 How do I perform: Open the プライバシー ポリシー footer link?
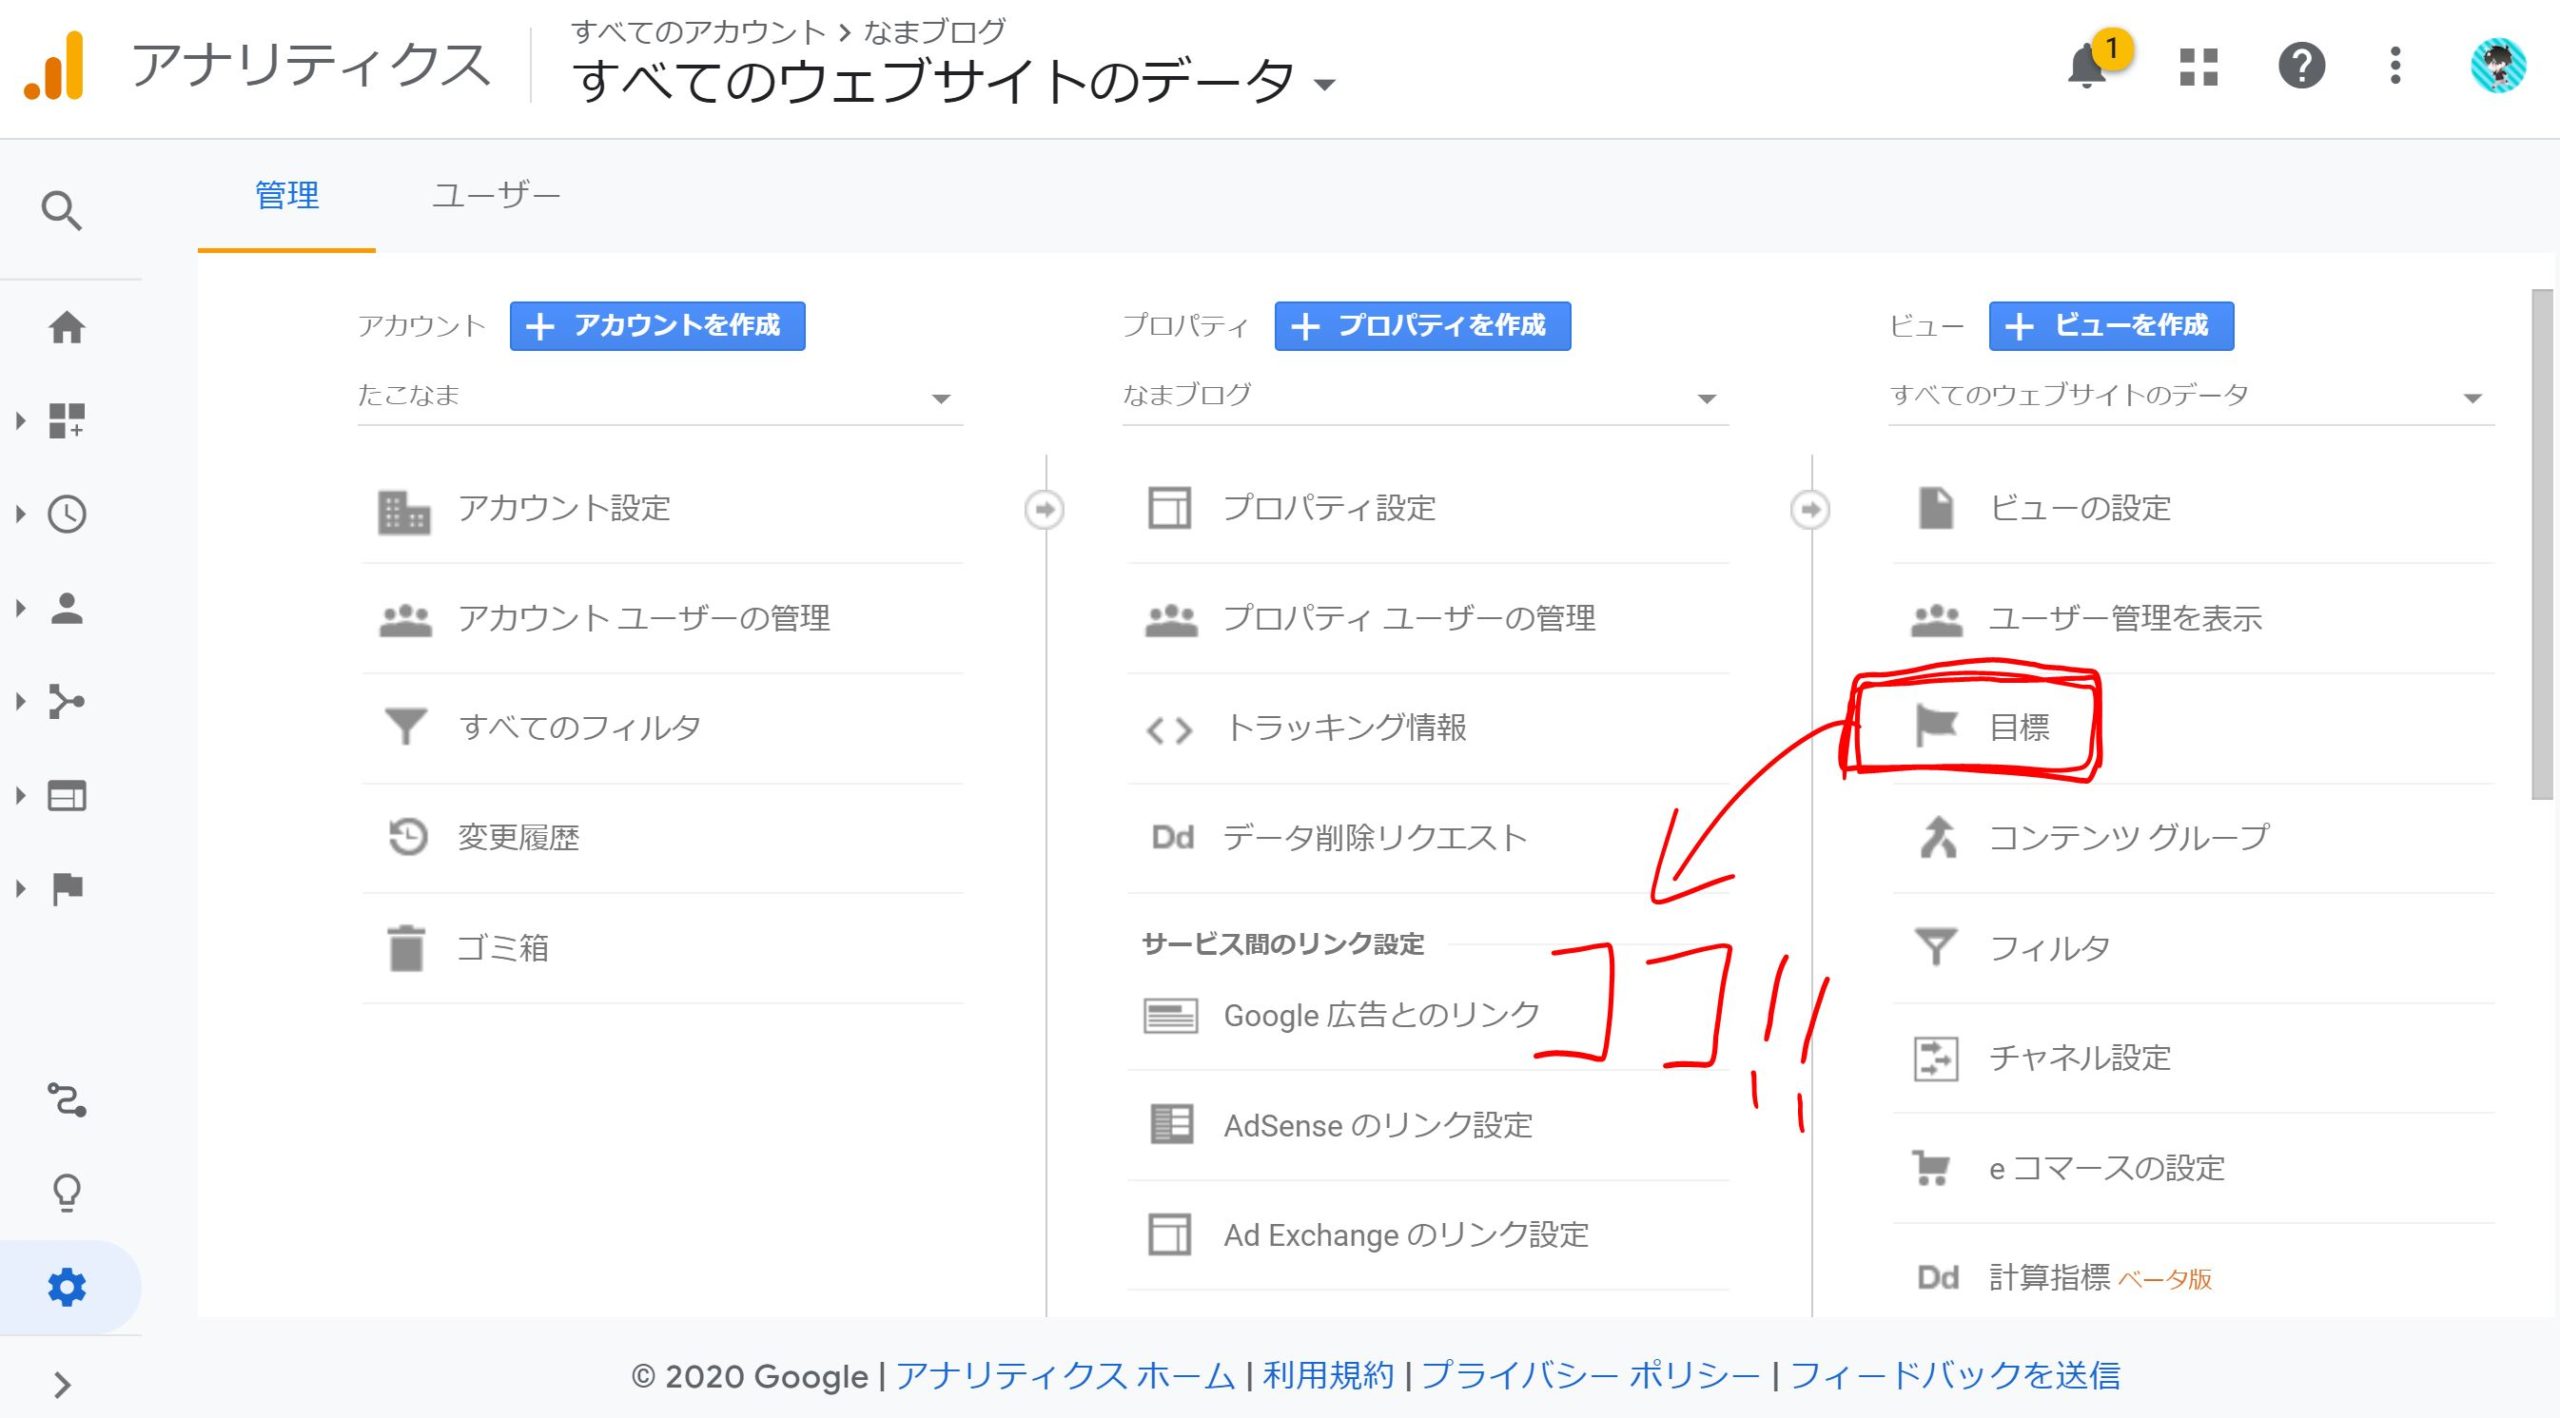1590,1376
